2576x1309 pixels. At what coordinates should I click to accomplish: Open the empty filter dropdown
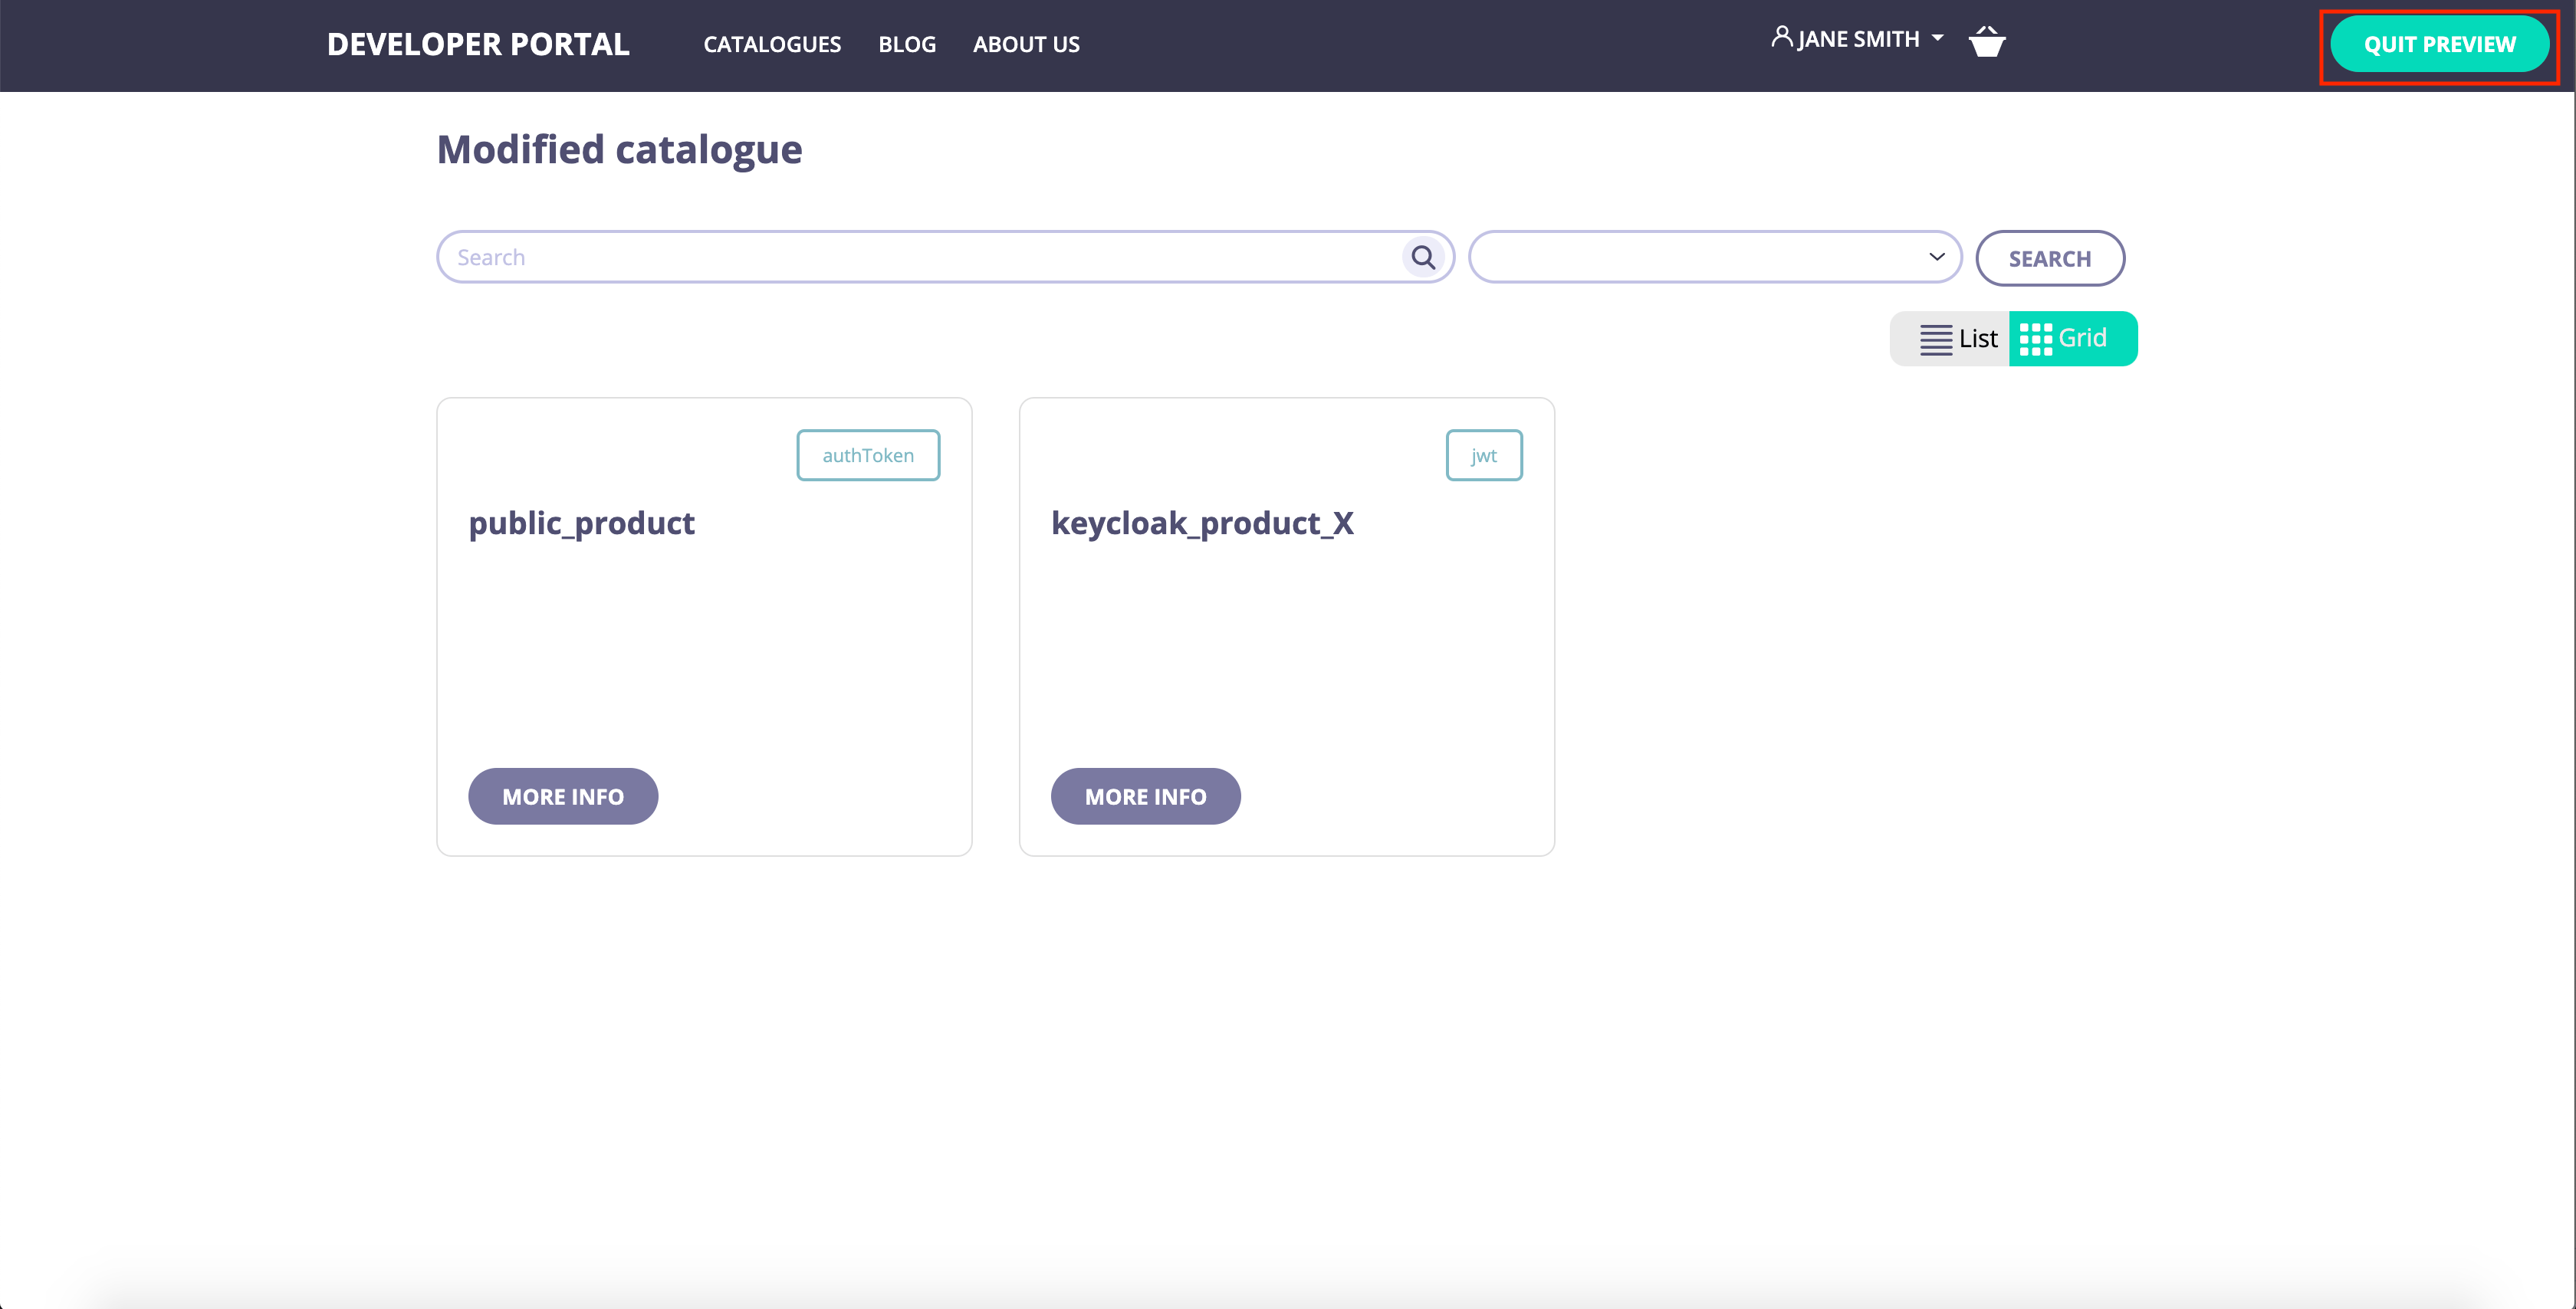click(x=1715, y=257)
